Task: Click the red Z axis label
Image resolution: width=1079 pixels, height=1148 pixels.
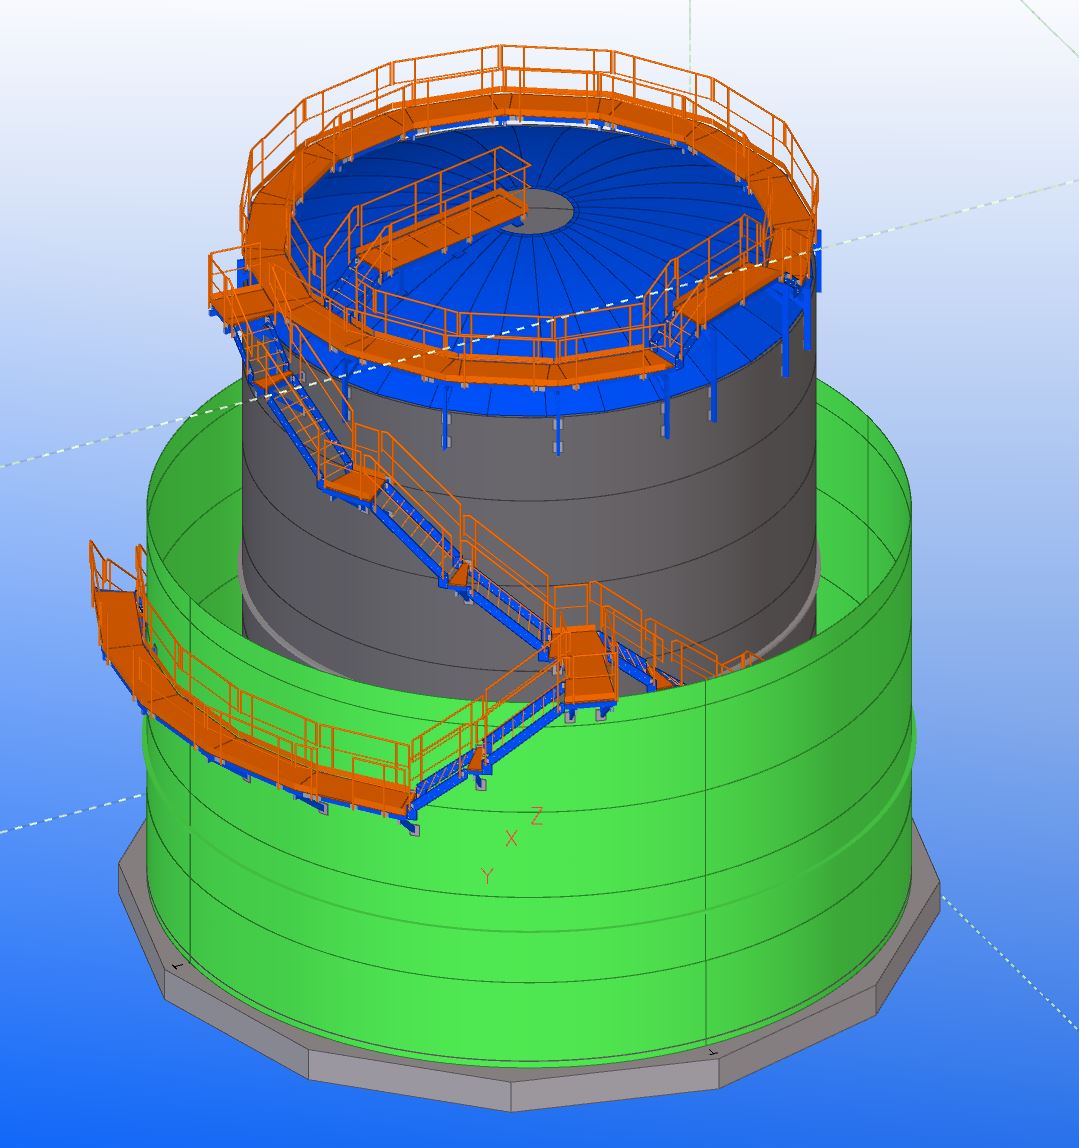Action: point(536,816)
